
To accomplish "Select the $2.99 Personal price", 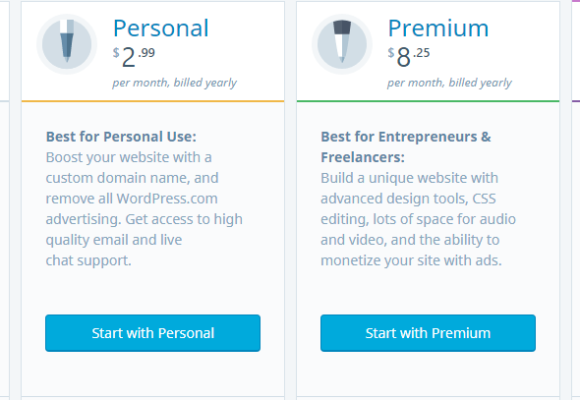I will pyautogui.click(x=134, y=57).
